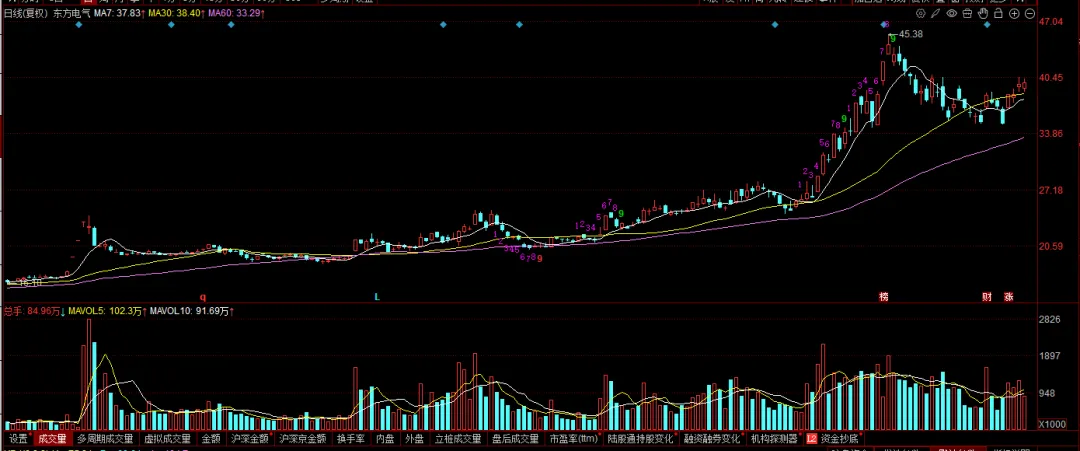This screenshot has height=451, width=1080.
Task: Click the 总手: 84.96万 volume label
Action: (34, 311)
